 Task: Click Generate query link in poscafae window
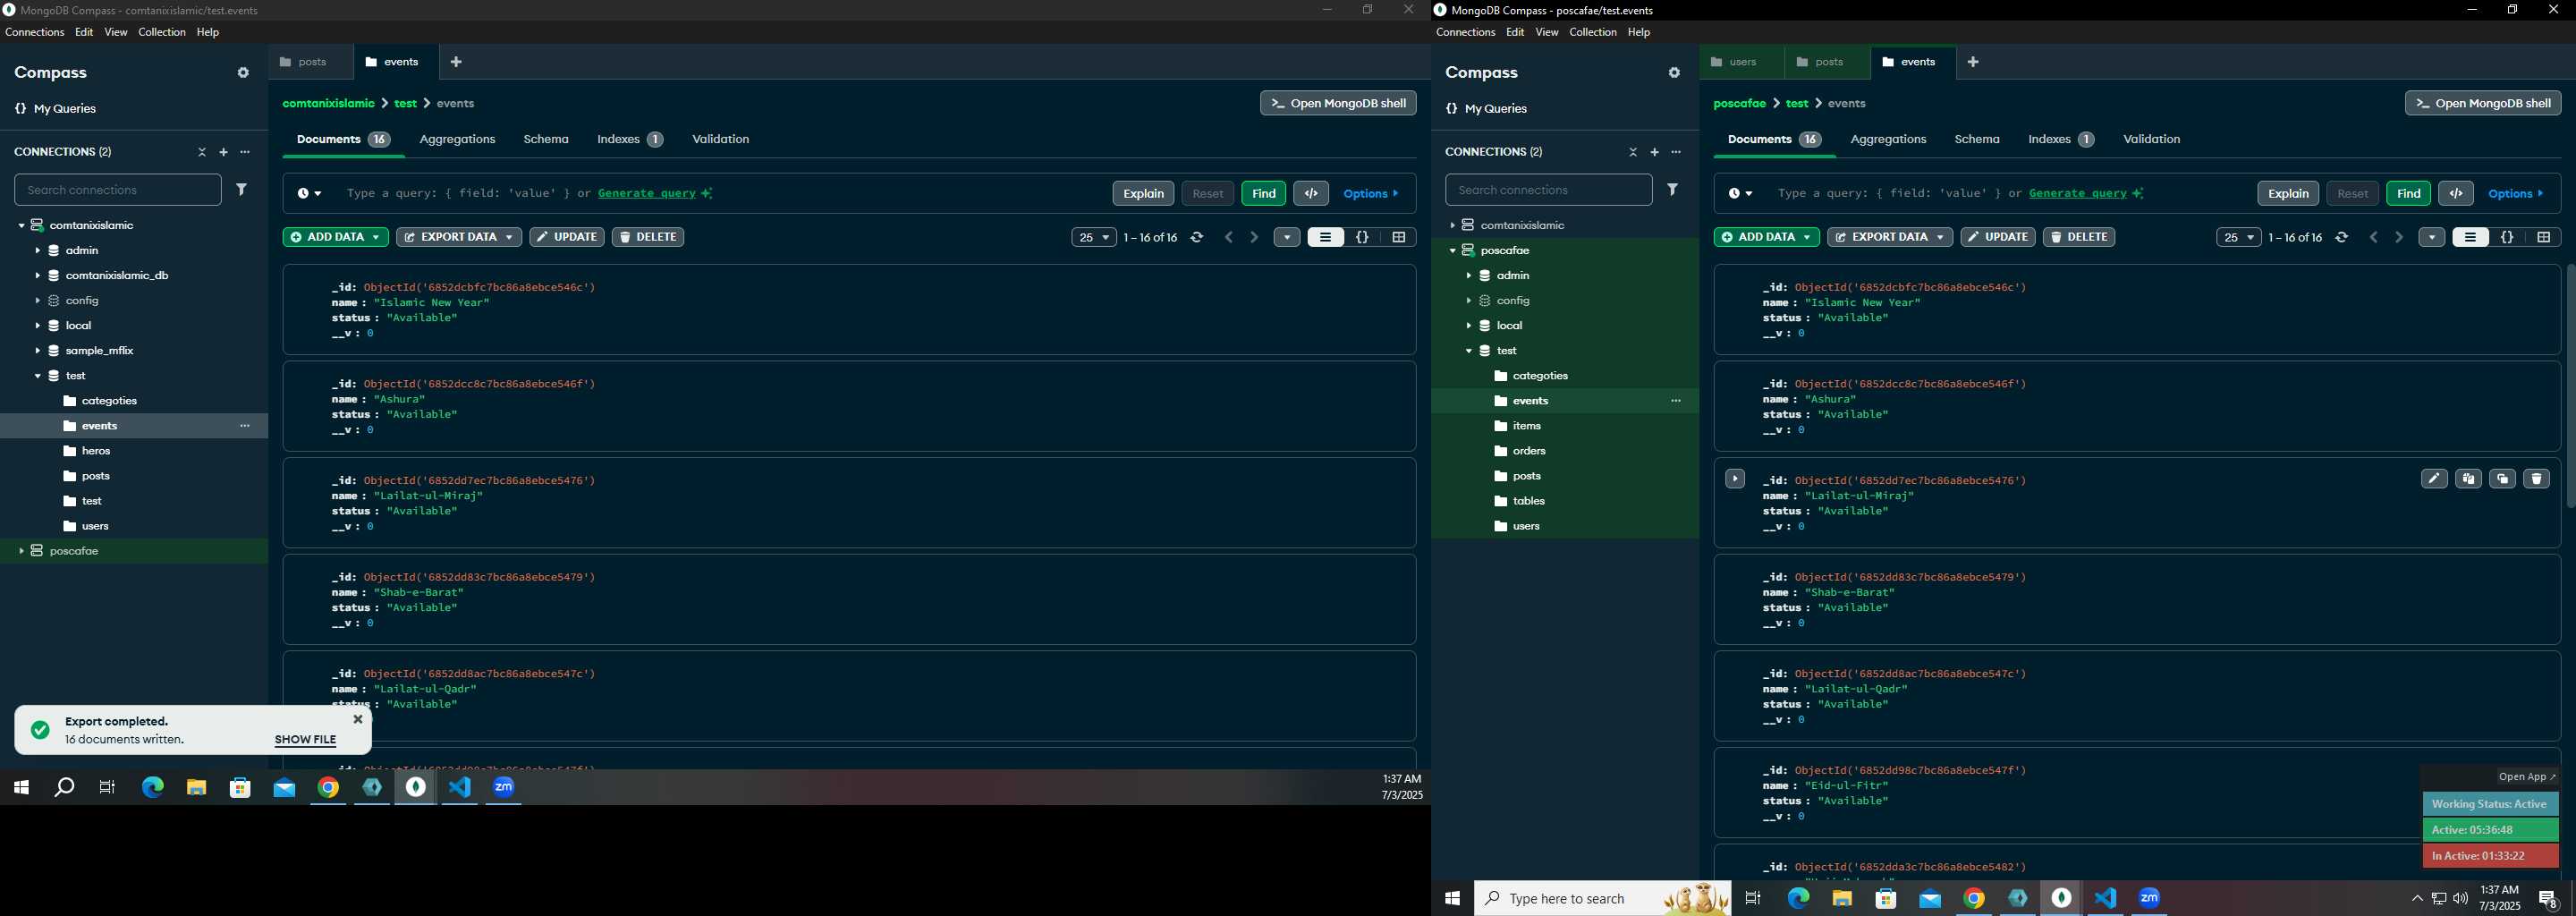(x=2078, y=193)
